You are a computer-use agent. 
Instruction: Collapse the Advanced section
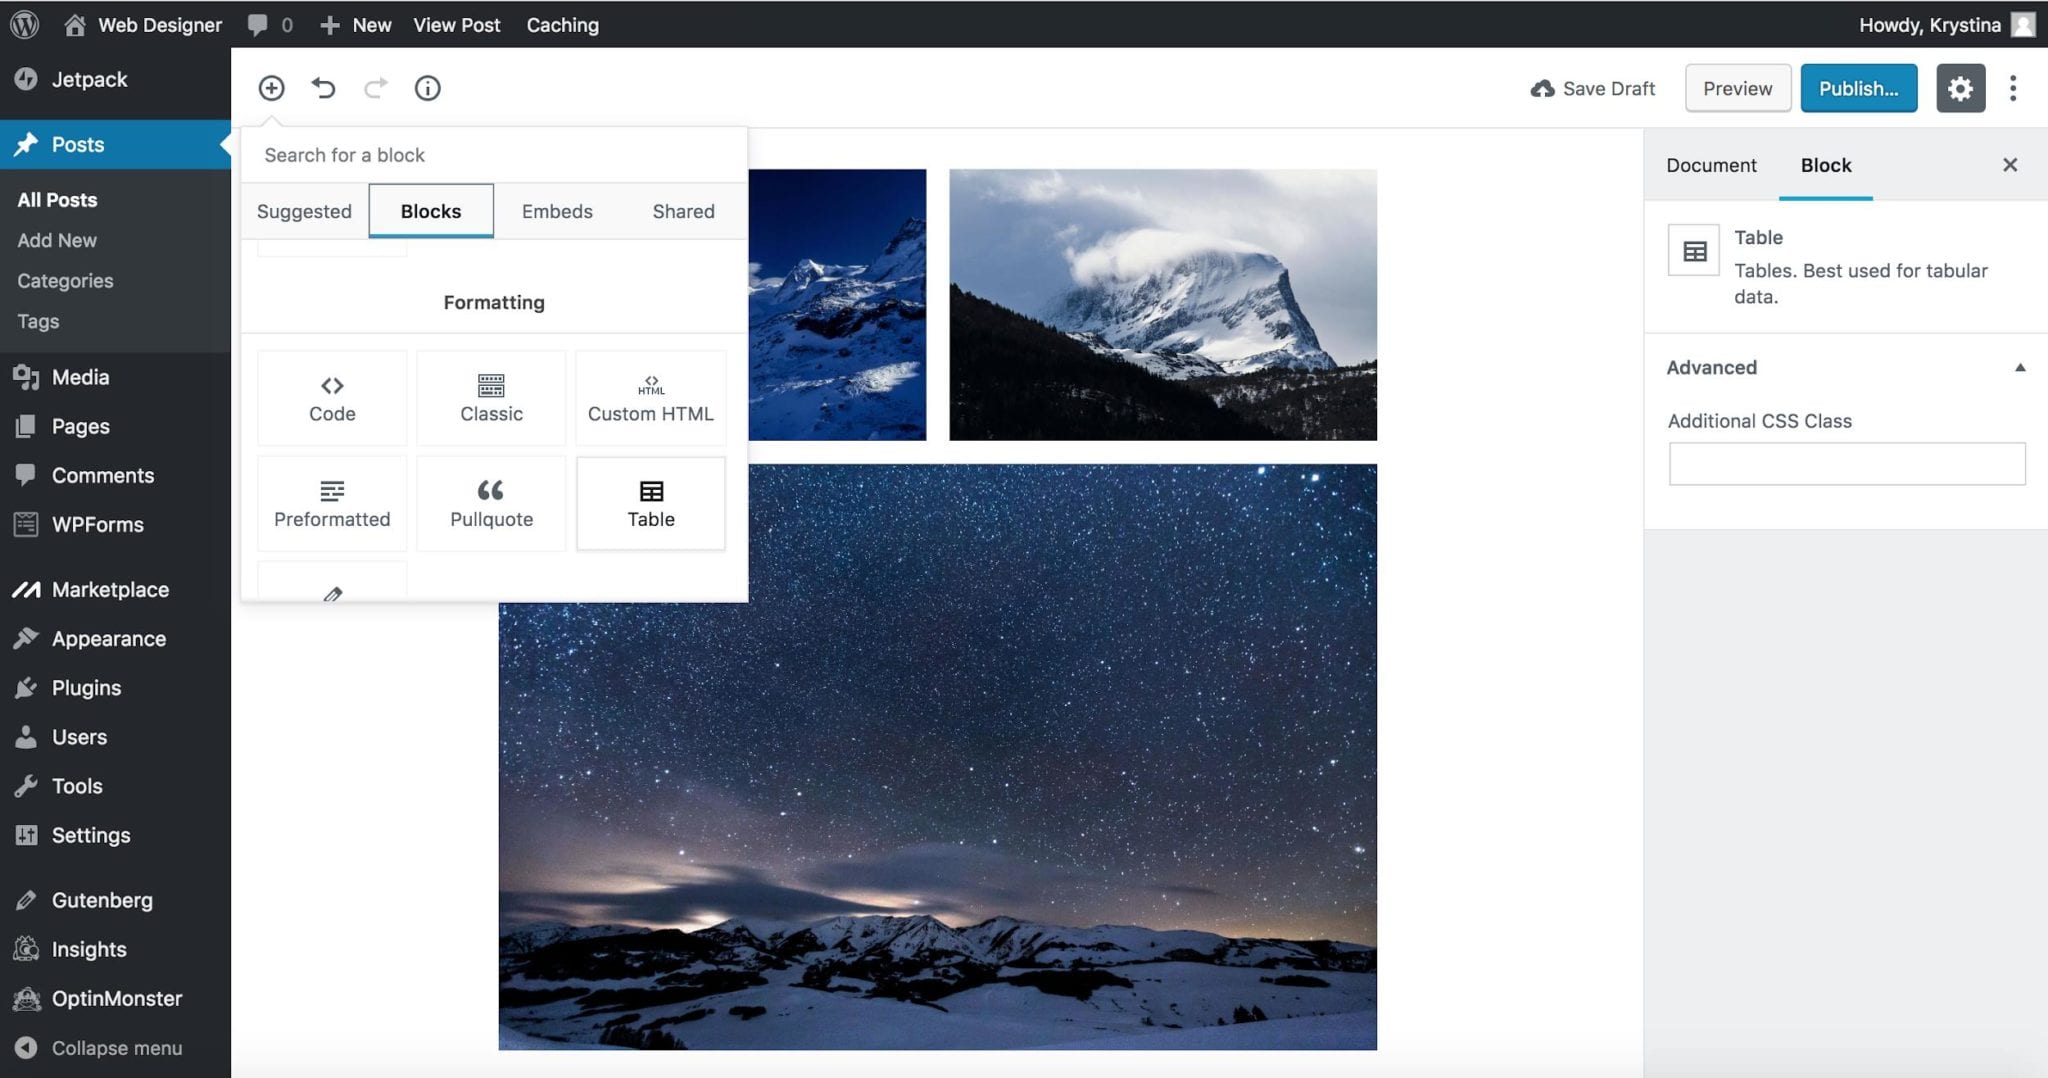coord(2019,367)
